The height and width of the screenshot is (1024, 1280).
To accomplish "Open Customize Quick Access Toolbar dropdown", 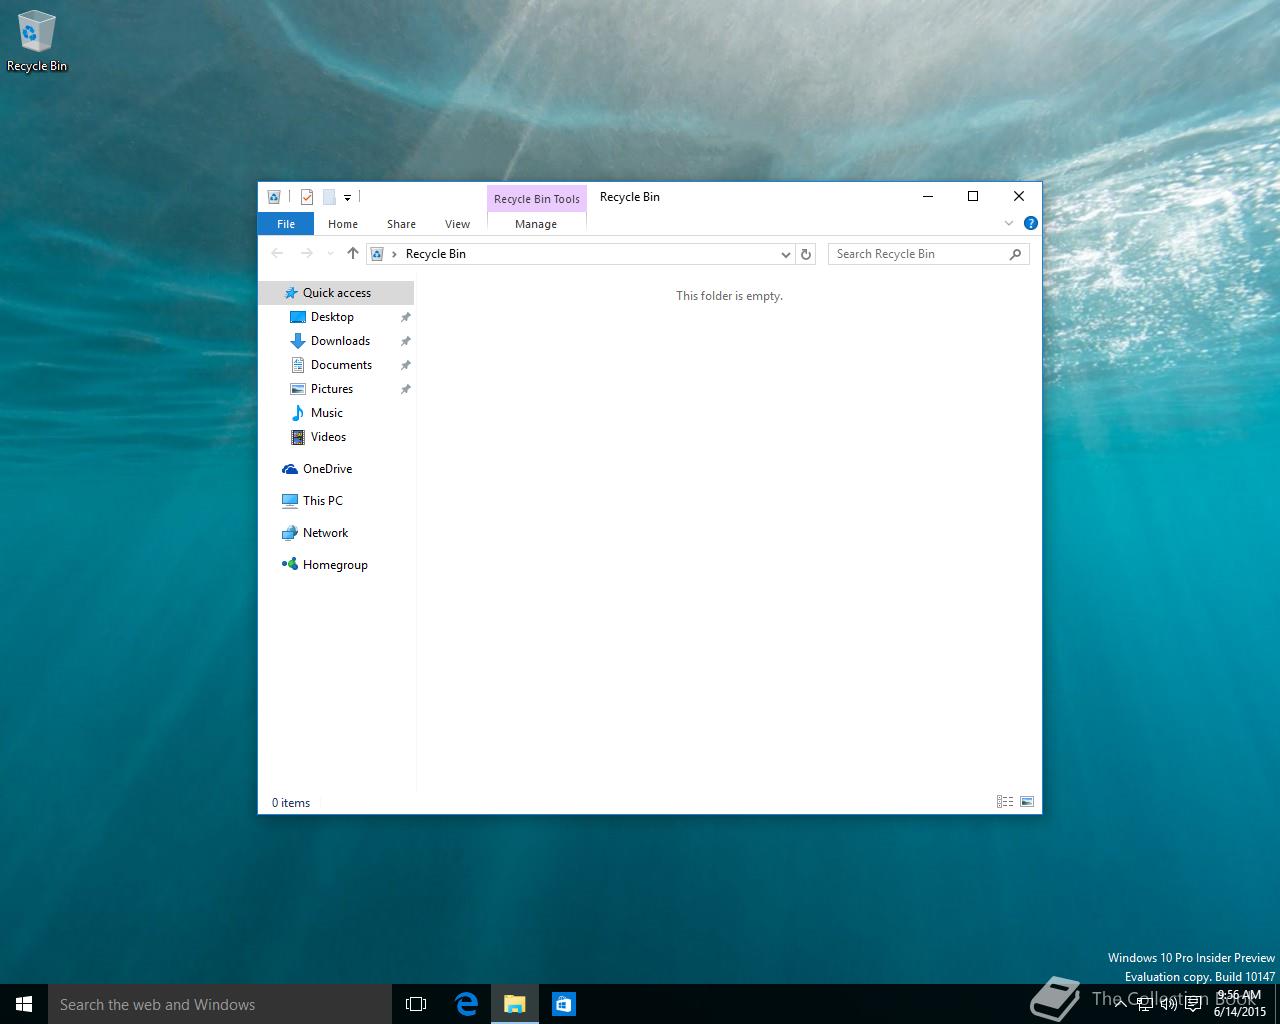I will (347, 198).
